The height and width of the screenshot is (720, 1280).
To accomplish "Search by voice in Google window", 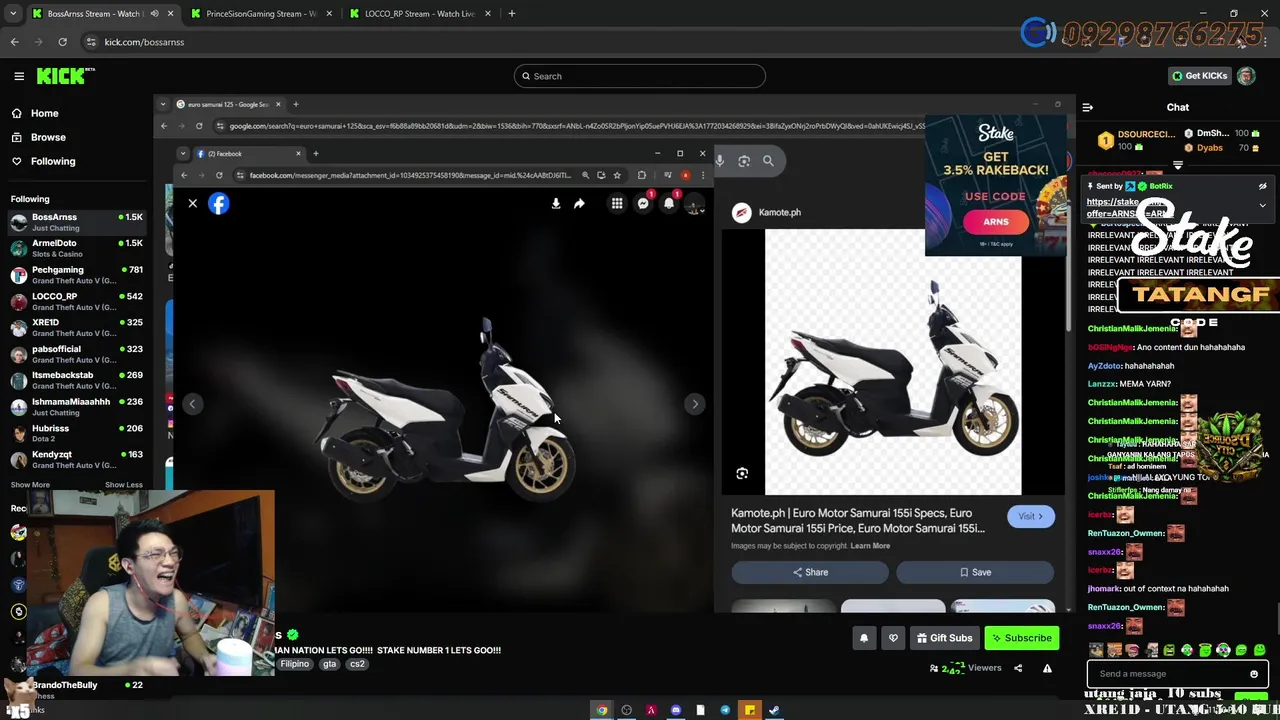I will (x=719, y=161).
